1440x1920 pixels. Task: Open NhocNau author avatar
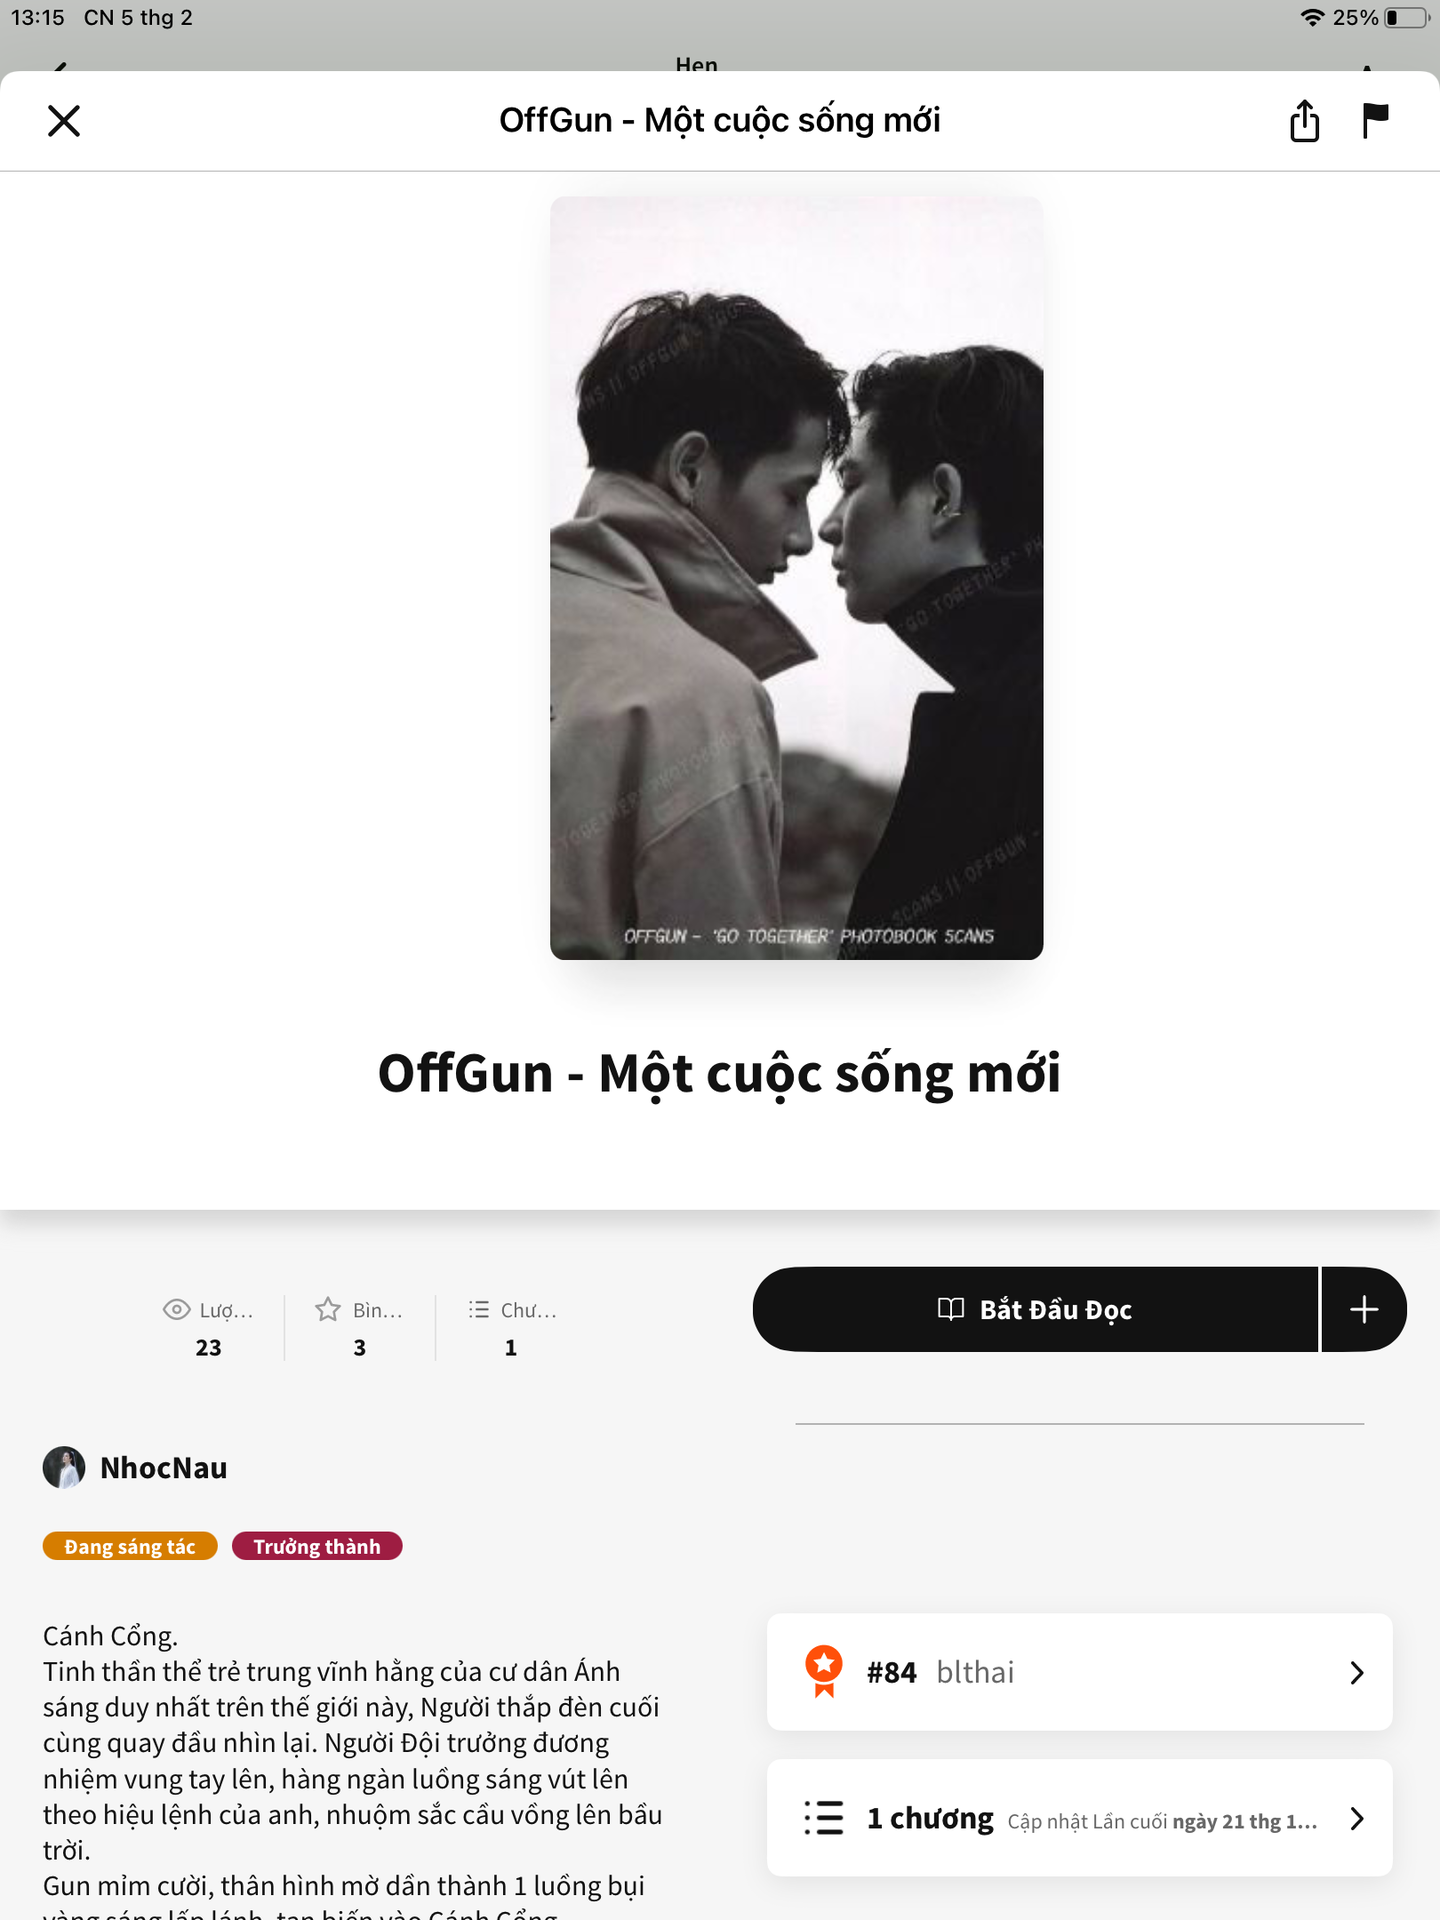[64, 1467]
